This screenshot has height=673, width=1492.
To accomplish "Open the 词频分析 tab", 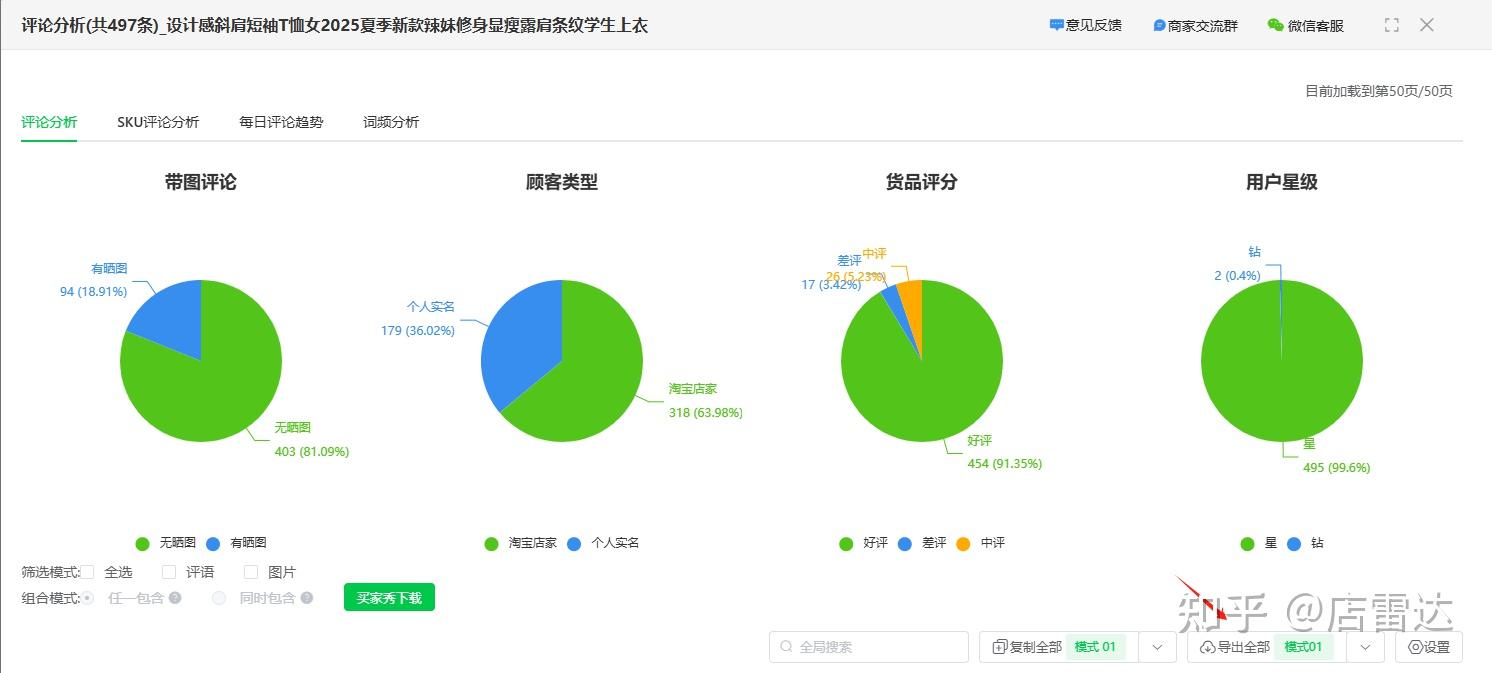I will point(391,122).
